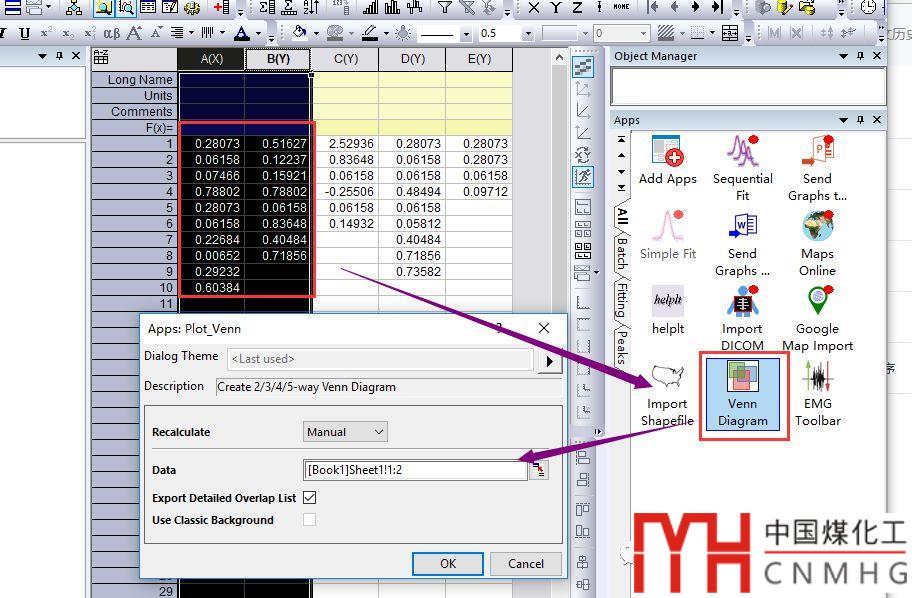
Task: Open the Add Apps icon
Action: coord(667,160)
